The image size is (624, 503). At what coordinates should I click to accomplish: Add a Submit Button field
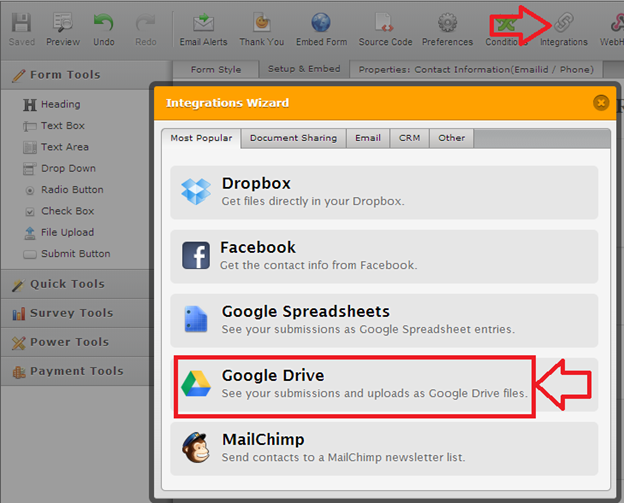click(66, 254)
